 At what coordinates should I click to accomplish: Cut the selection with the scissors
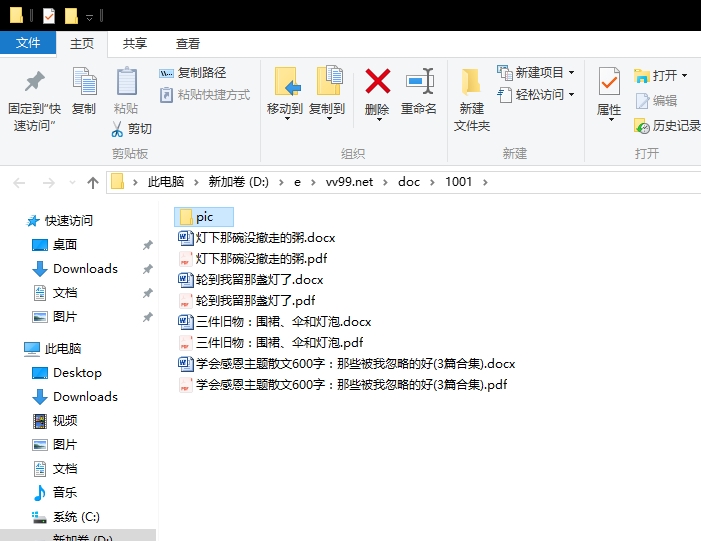[x=131, y=129]
